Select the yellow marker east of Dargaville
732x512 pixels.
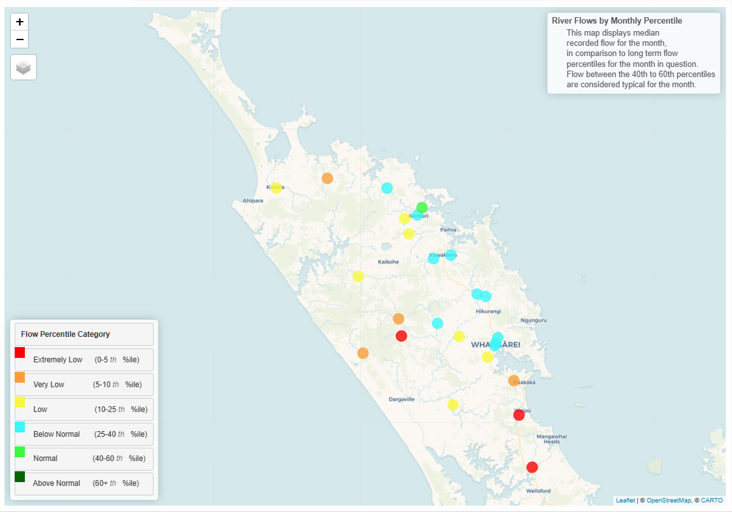(453, 405)
